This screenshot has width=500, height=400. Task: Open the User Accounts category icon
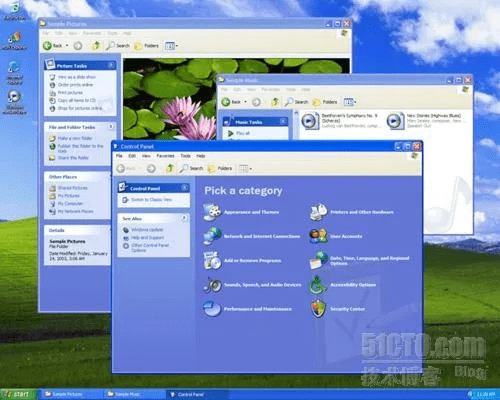(318, 236)
